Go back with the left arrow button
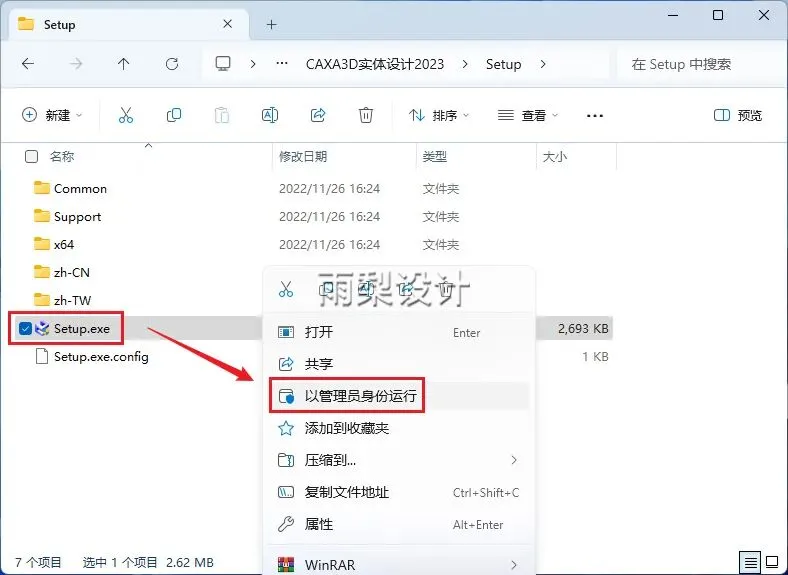 pyautogui.click(x=28, y=64)
